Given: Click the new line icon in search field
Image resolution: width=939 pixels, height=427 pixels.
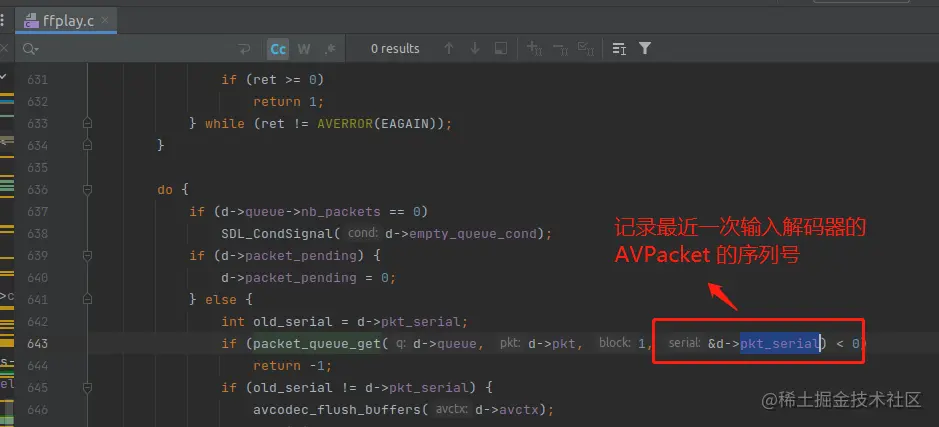Looking at the screenshot, I should click(x=244, y=49).
